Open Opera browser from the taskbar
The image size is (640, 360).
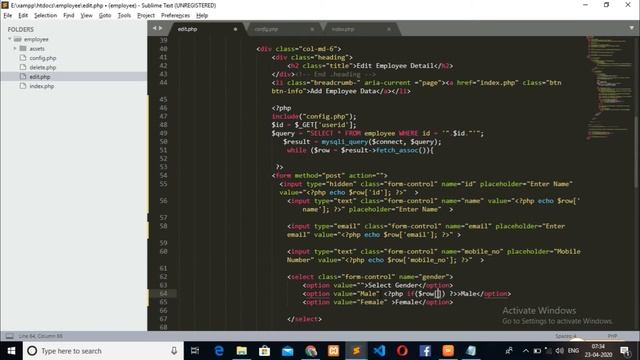tap(402, 351)
